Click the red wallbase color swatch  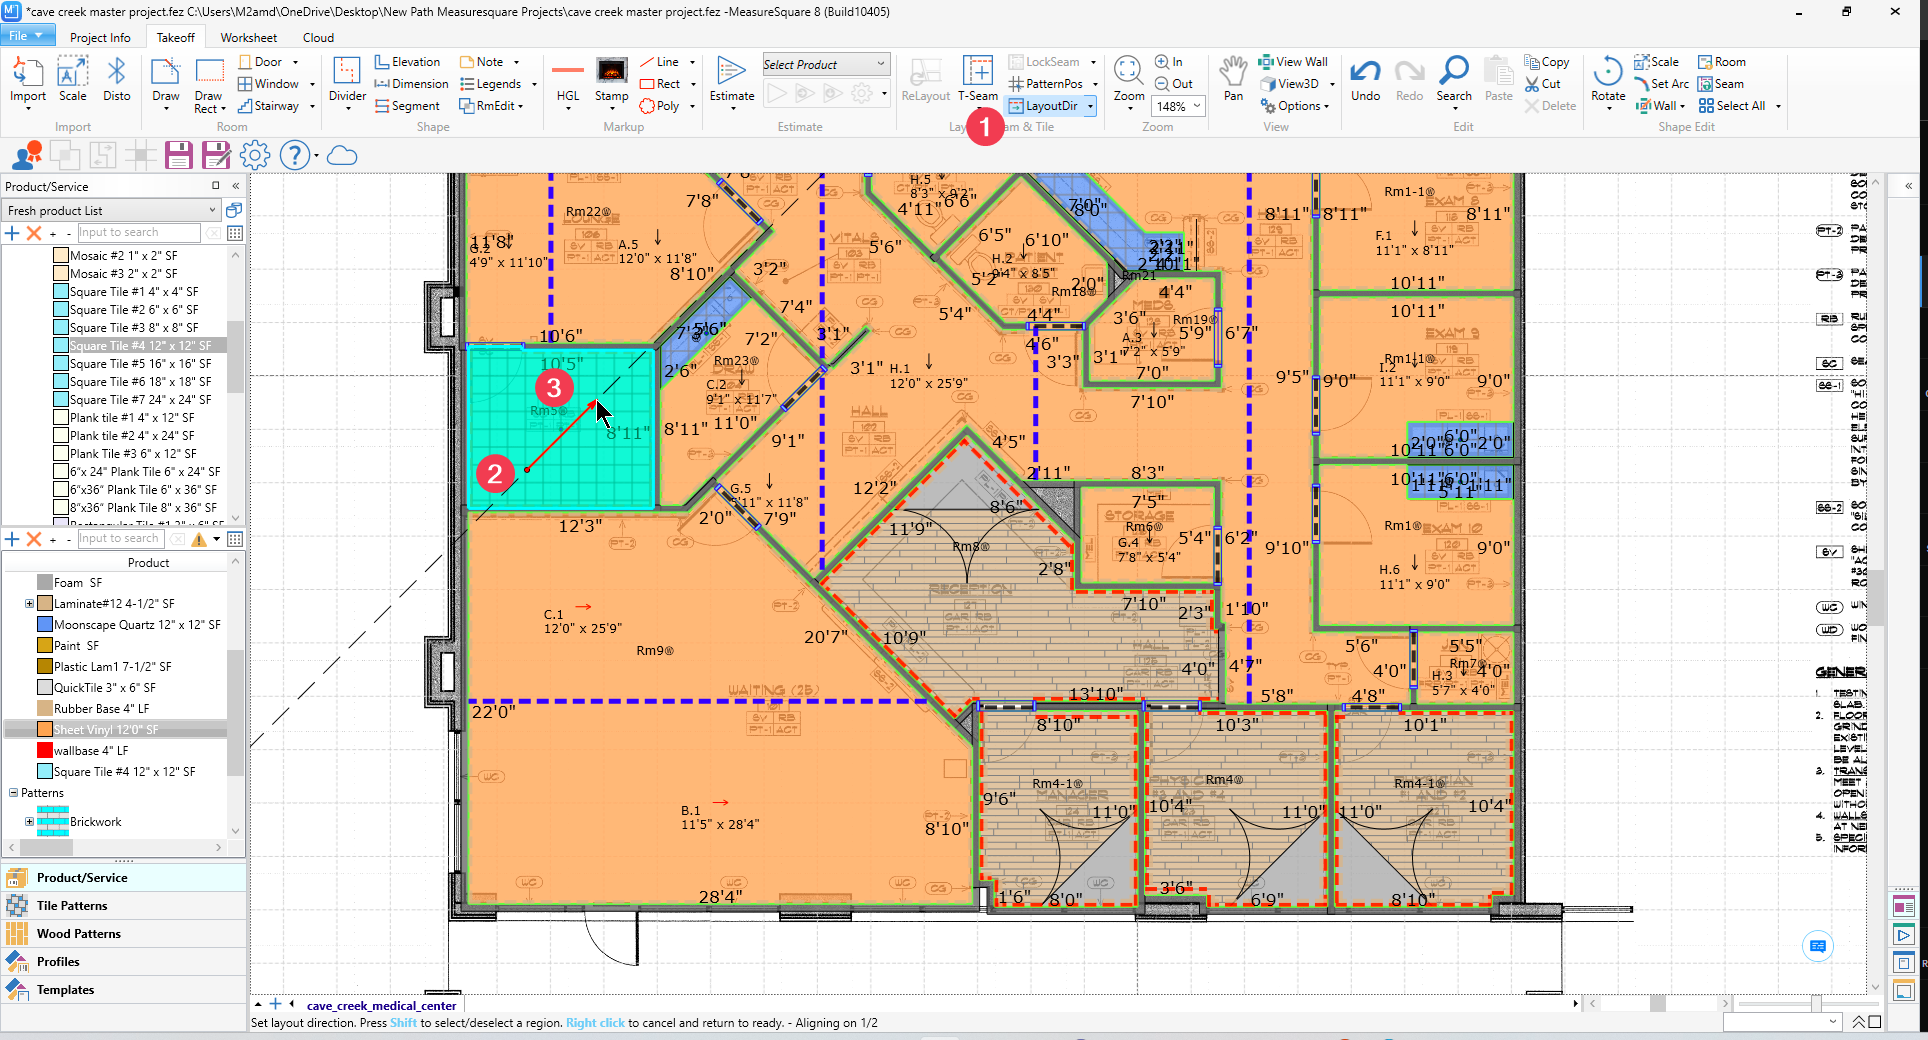pos(44,750)
